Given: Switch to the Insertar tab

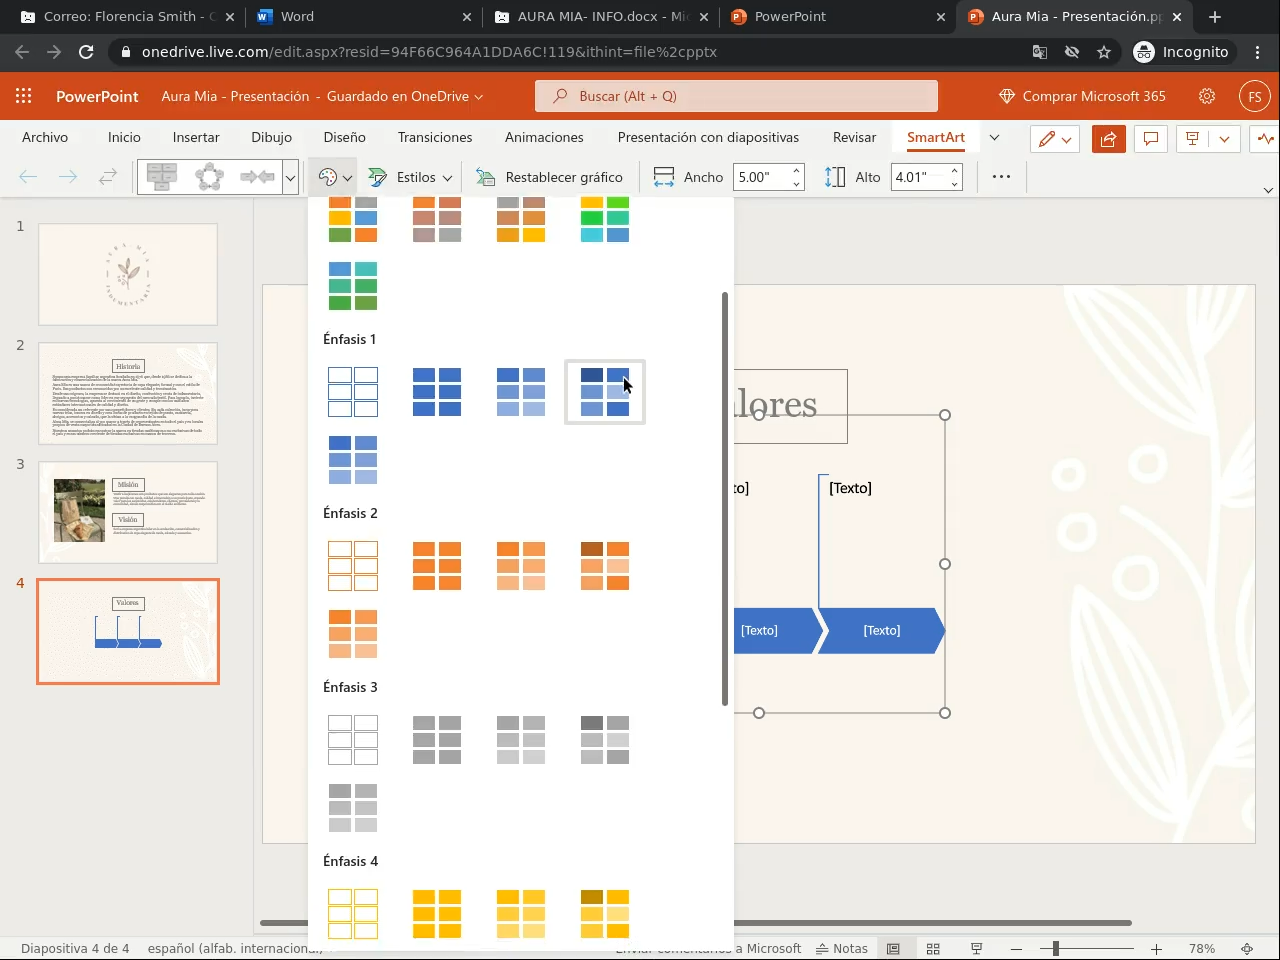Looking at the screenshot, I should click(x=196, y=137).
